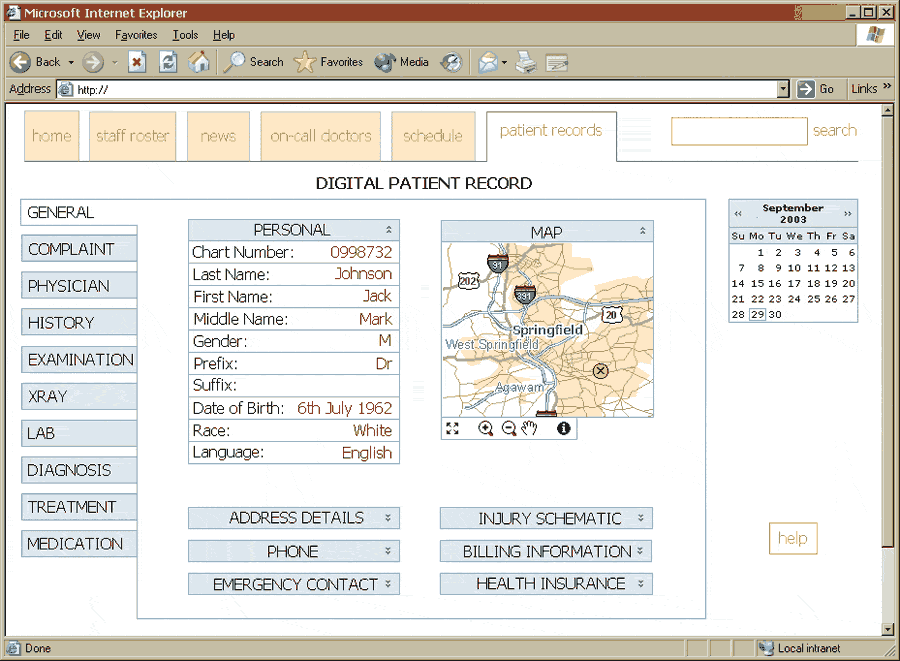Click the map info icon
This screenshot has width=900, height=661.
pyautogui.click(x=564, y=428)
